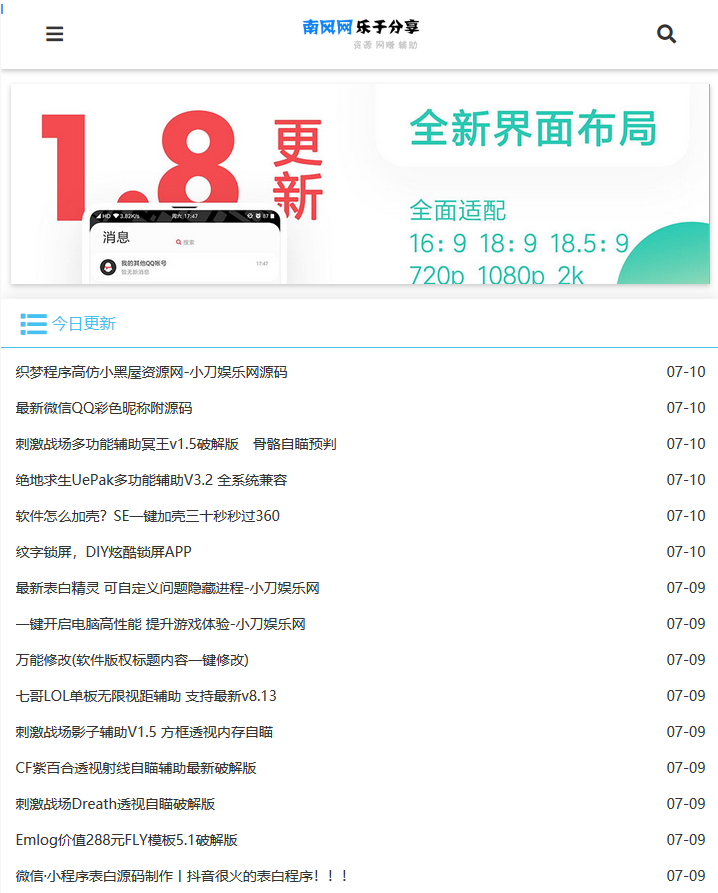Image resolution: width=718 pixels, height=893 pixels.
Task: Select the 今日更新 section heading
Action: coord(84,323)
